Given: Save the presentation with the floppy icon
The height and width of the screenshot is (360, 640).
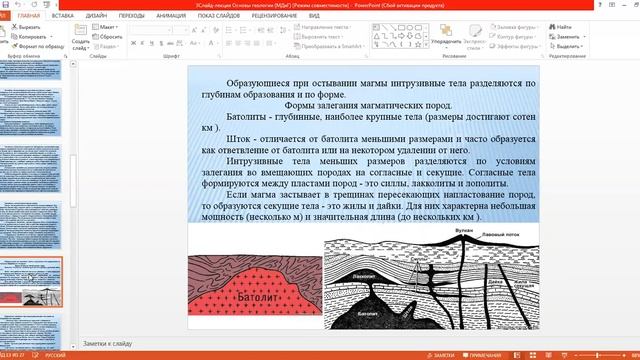Looking at the screenshot, I should pos(5,5).
